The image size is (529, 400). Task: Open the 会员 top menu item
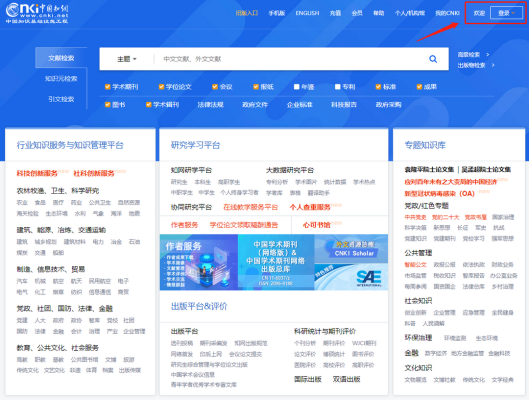click(357, 13)
